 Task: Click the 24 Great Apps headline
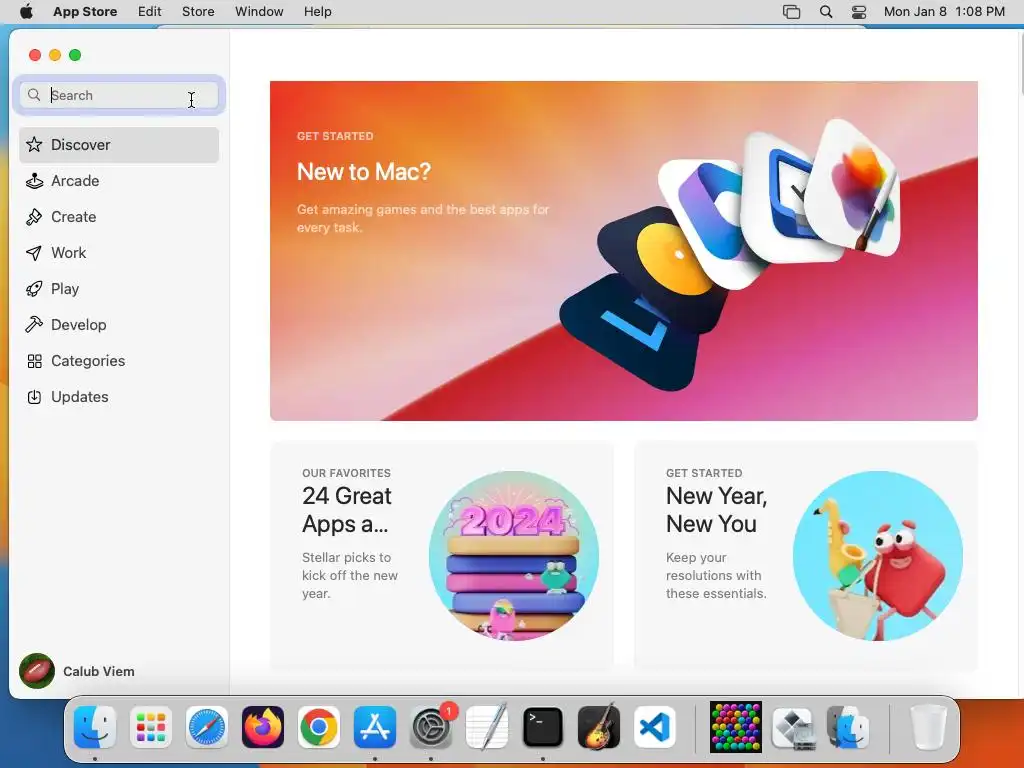pos(347,510)
